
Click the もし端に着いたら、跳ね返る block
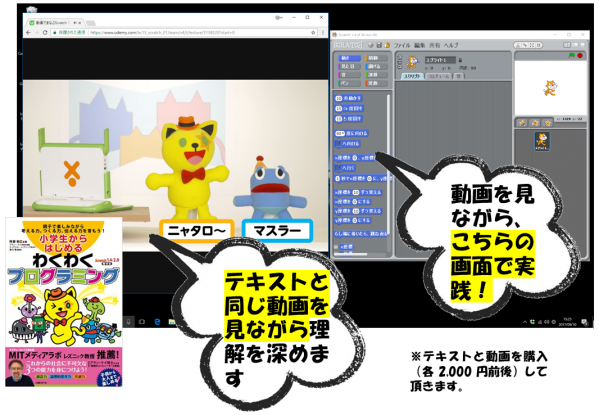pos(361,233)
